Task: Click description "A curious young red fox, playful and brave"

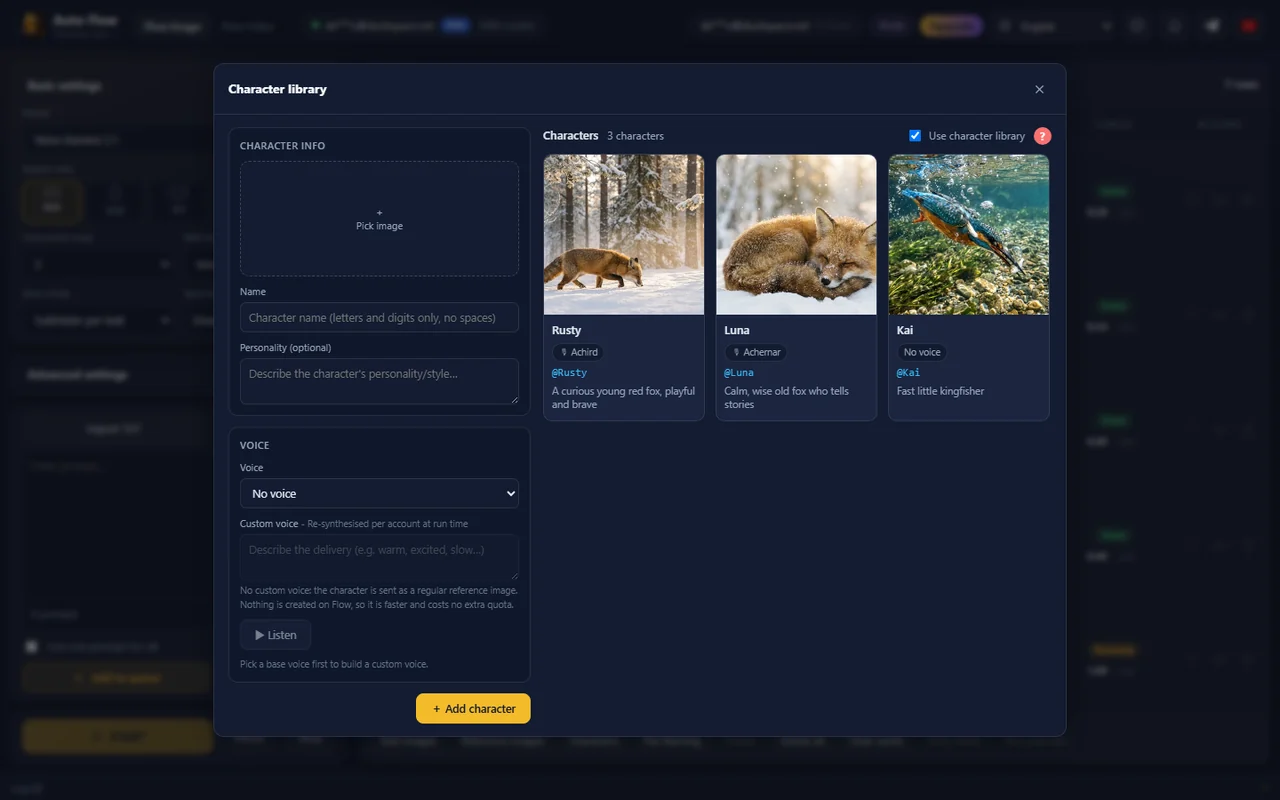Action: (623, 398)
